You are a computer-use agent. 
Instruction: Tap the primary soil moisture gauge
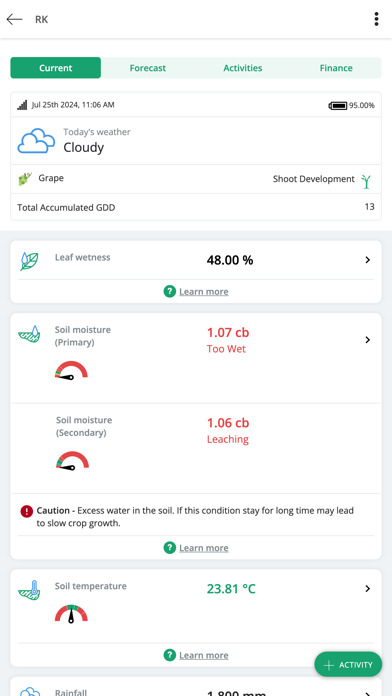71,370
